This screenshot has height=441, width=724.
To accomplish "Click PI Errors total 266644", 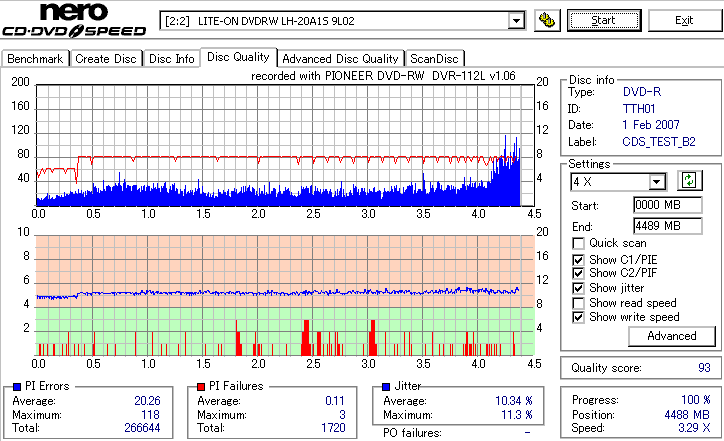I will 142,428.
